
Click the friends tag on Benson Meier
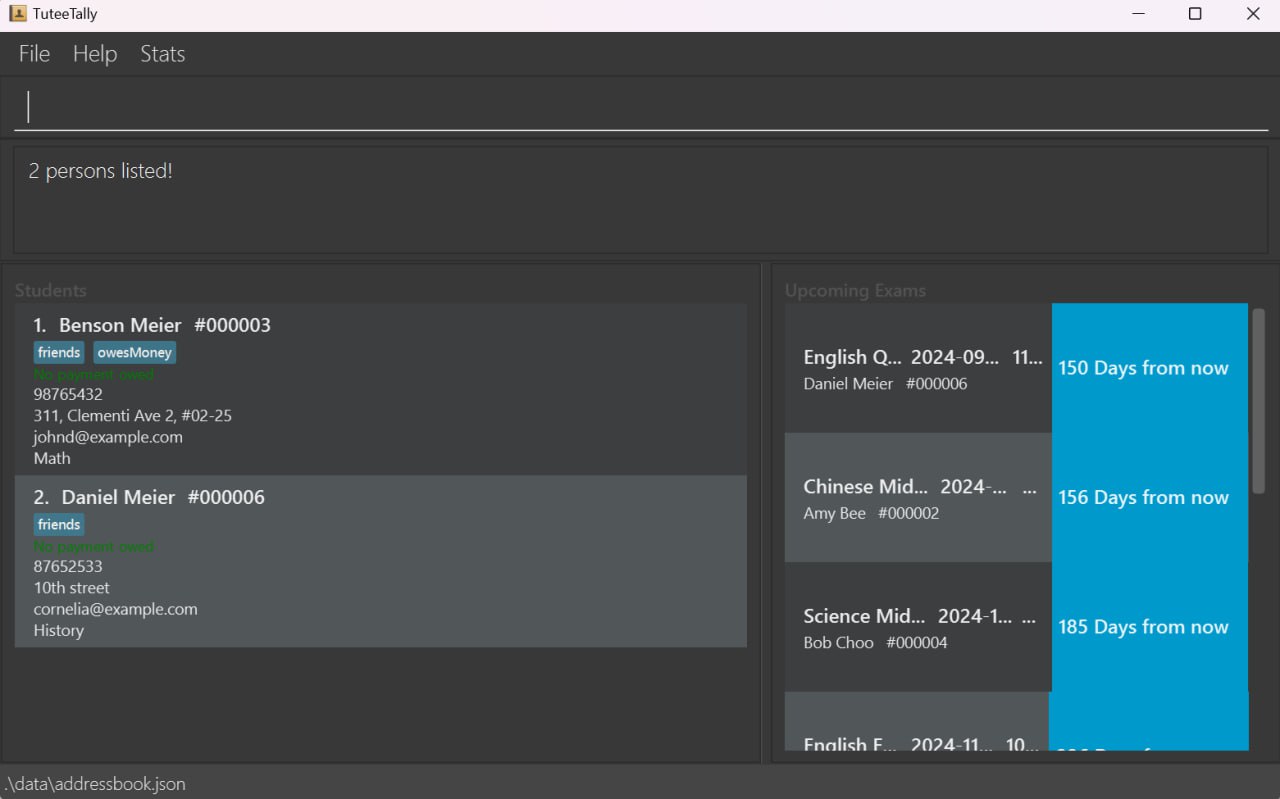[59, 353]
